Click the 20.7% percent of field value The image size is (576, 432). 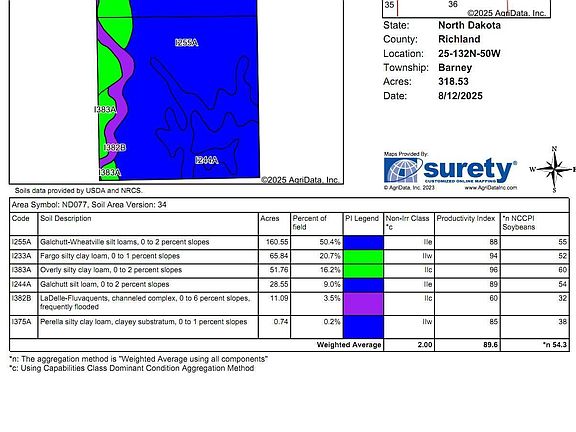(x=330, y=256)
